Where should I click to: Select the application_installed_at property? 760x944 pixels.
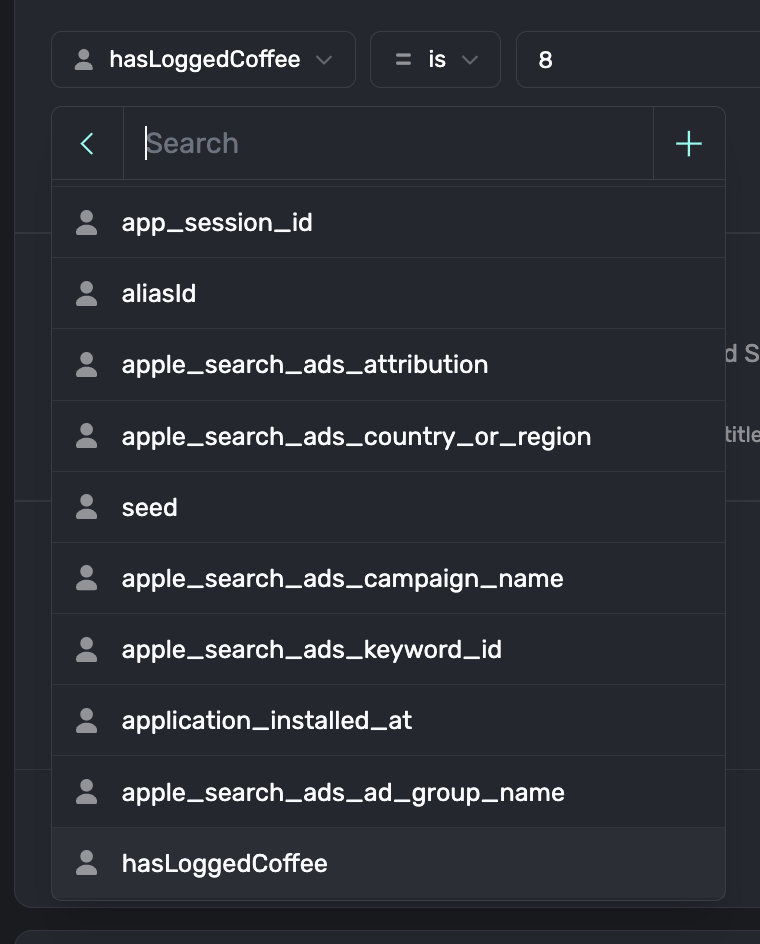[267, 721]
